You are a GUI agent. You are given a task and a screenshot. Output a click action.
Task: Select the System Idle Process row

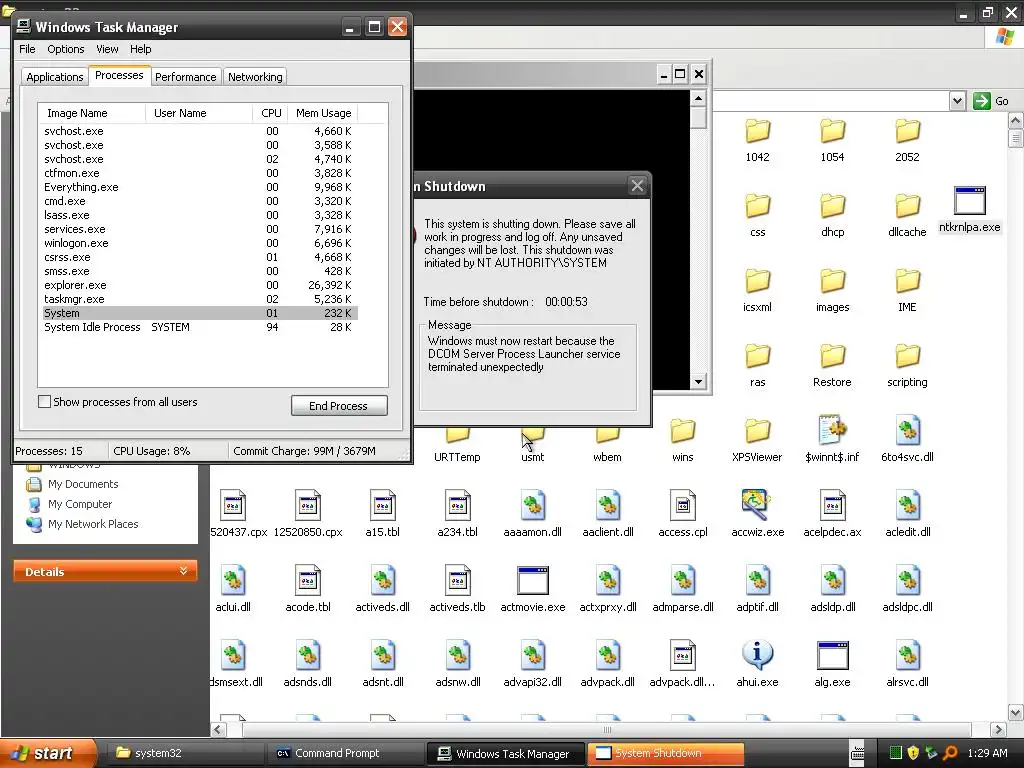click(200, 327)
